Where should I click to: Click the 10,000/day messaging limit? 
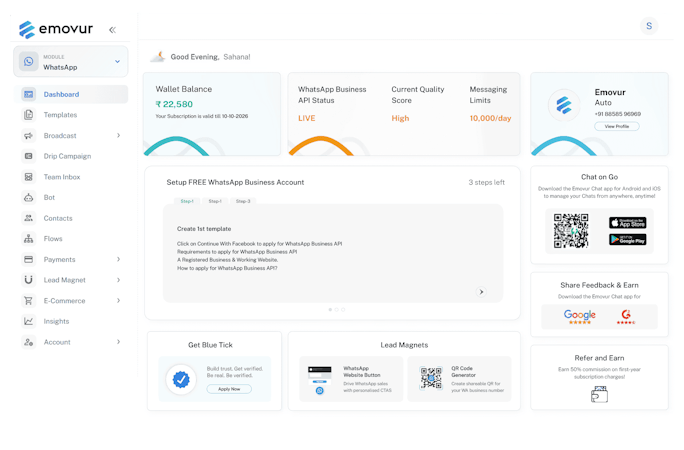click(490, 118)
